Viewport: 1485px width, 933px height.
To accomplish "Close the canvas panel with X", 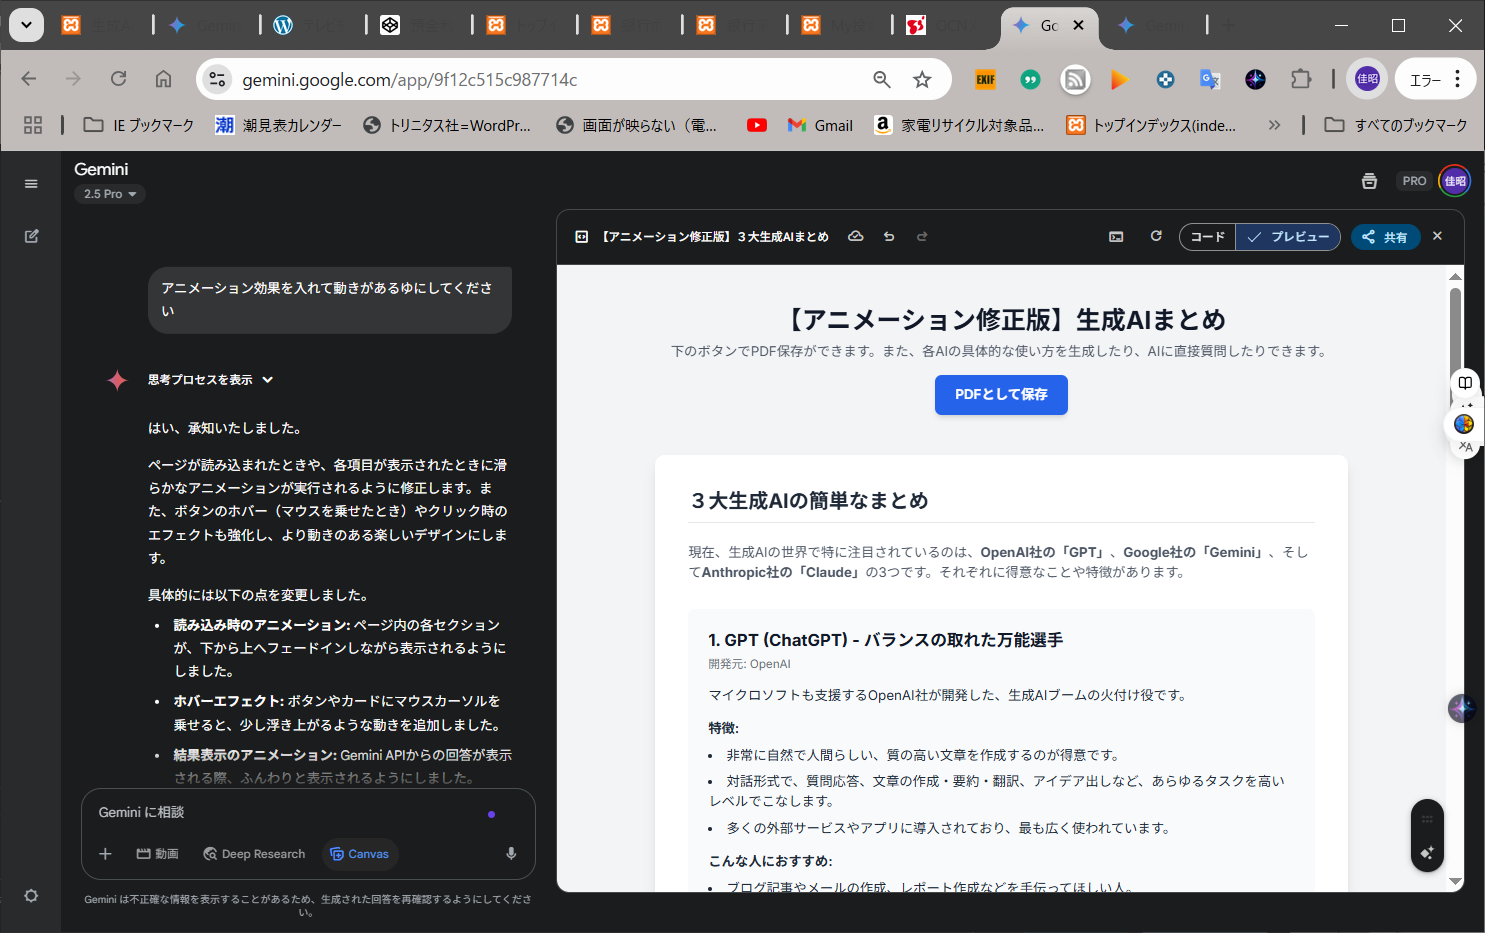I will [x=1437, y=236].
